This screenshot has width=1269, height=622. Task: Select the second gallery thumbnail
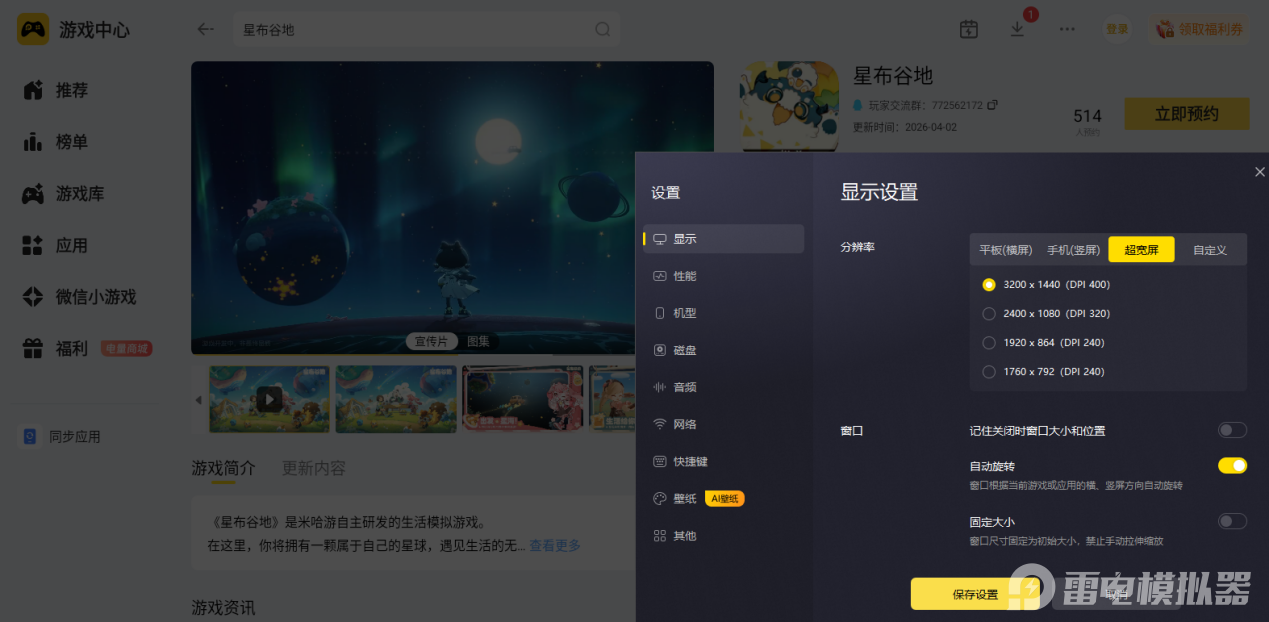pos(395,399)
